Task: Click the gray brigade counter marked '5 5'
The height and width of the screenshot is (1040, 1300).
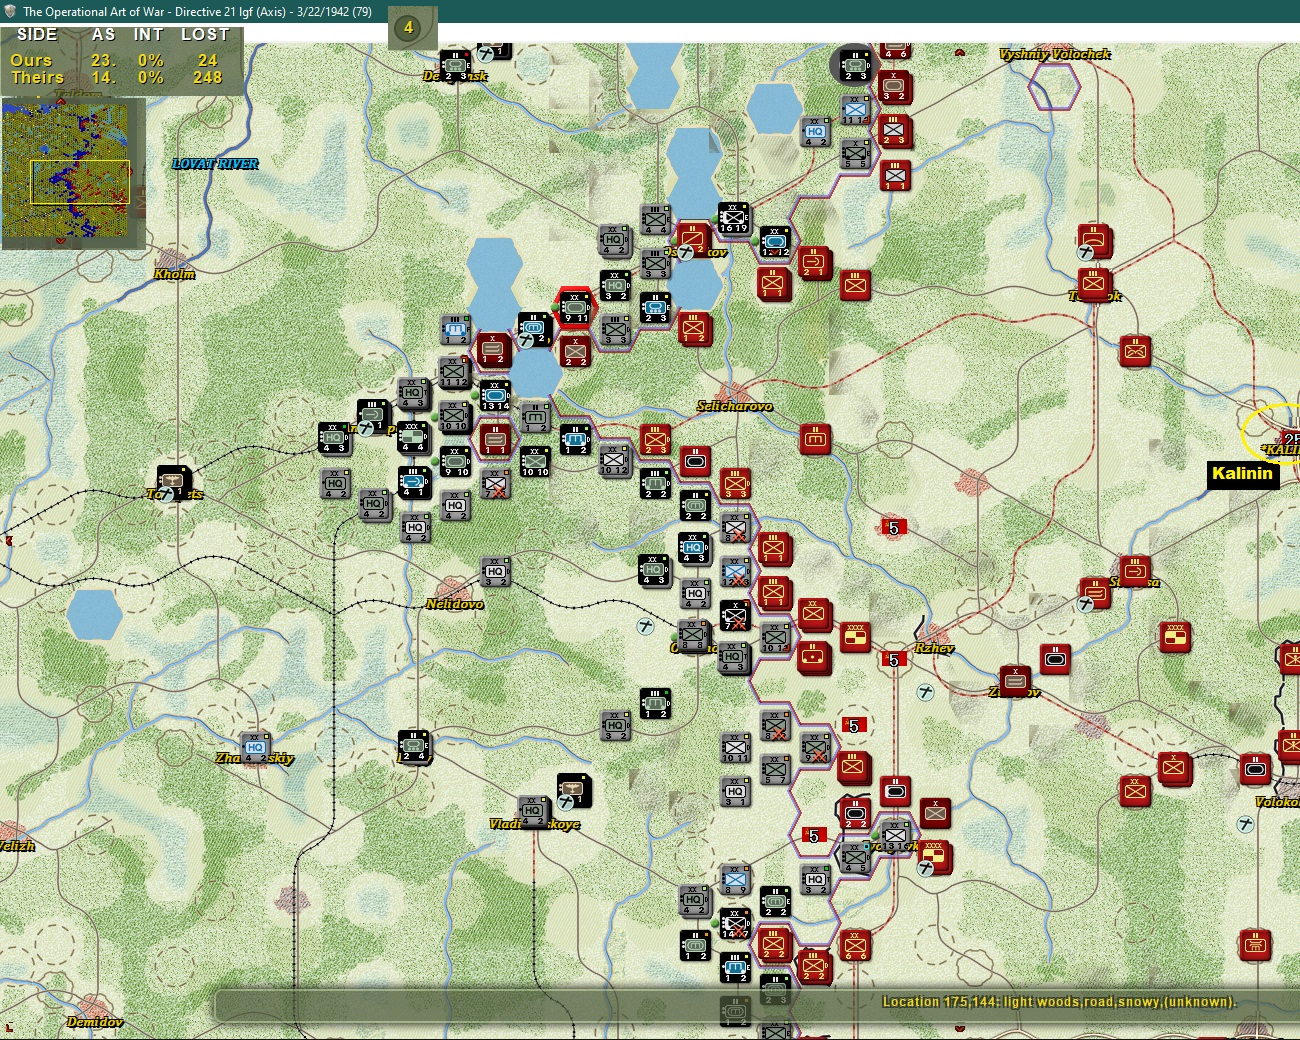Action: [x=855, y=152]
